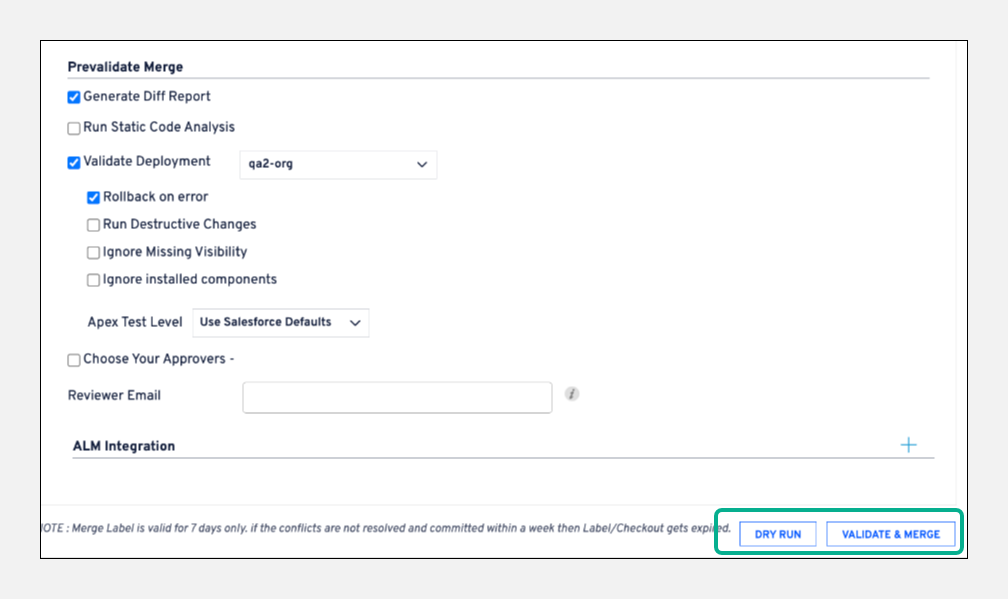The height and width of the screenshot is (599, 1008).
Task: Click the Reviewer Email label text
Action: pyautogui.click(x=114, y=395)
